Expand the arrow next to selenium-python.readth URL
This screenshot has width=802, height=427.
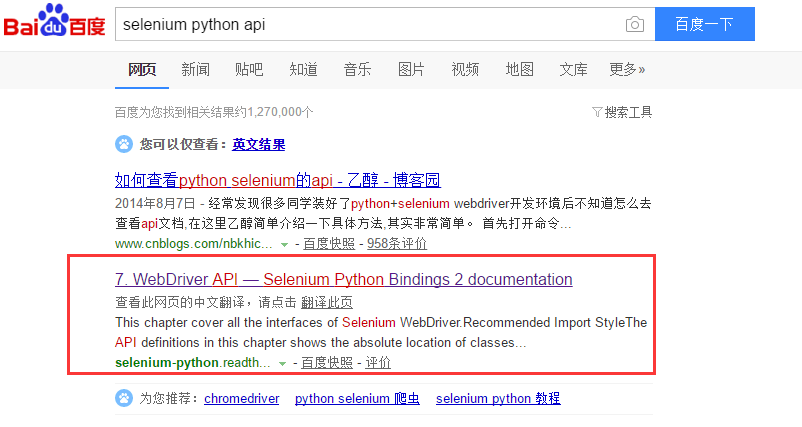coord(282,364)
